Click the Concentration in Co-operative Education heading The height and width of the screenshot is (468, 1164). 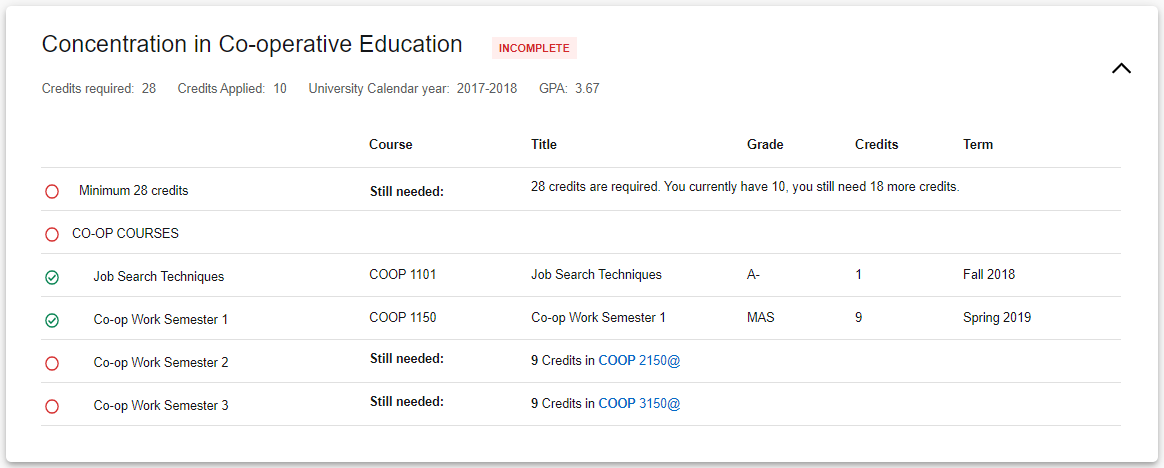click(252, 45)
